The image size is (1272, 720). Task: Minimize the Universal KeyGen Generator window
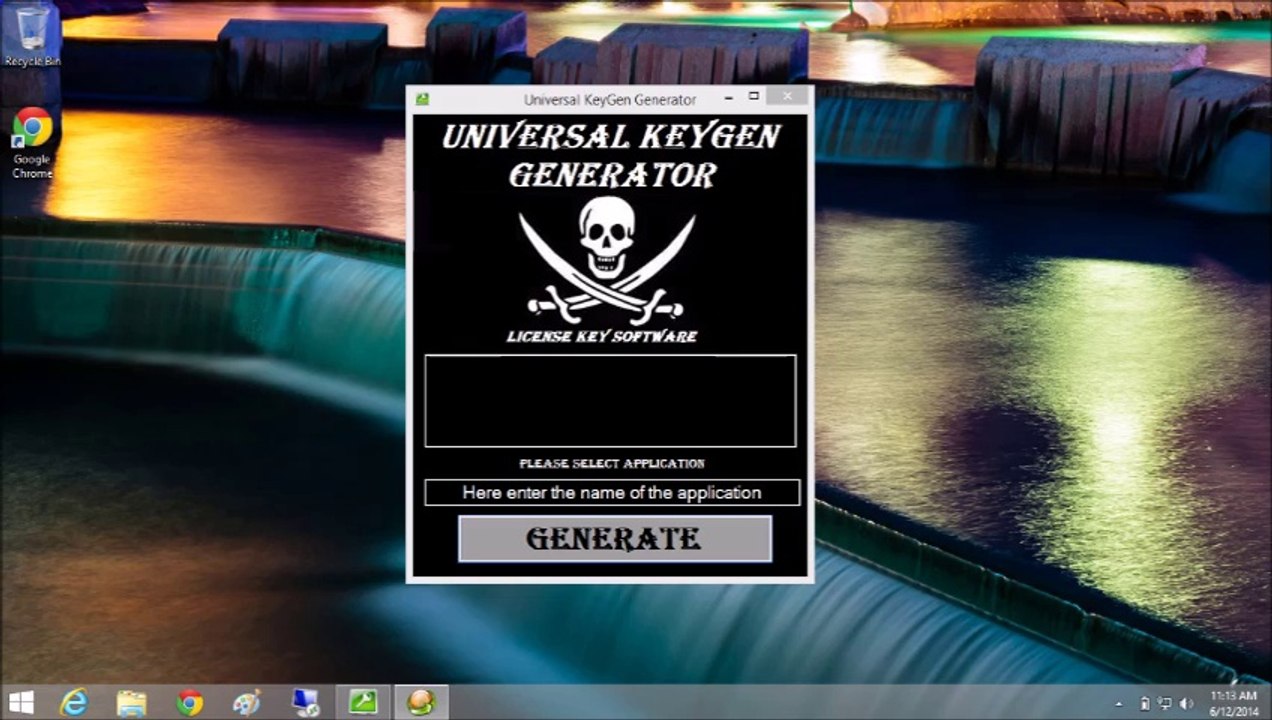(728, 97)
